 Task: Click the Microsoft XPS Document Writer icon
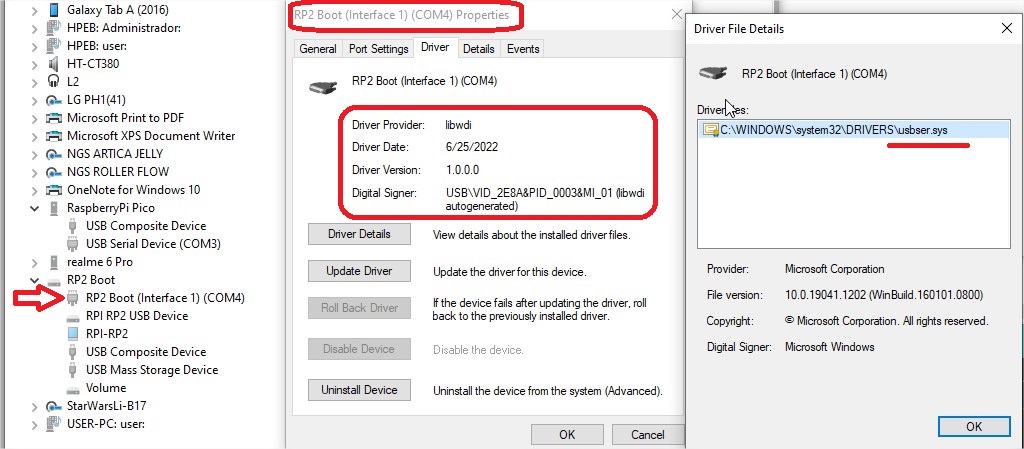click(x=55, y=136)
